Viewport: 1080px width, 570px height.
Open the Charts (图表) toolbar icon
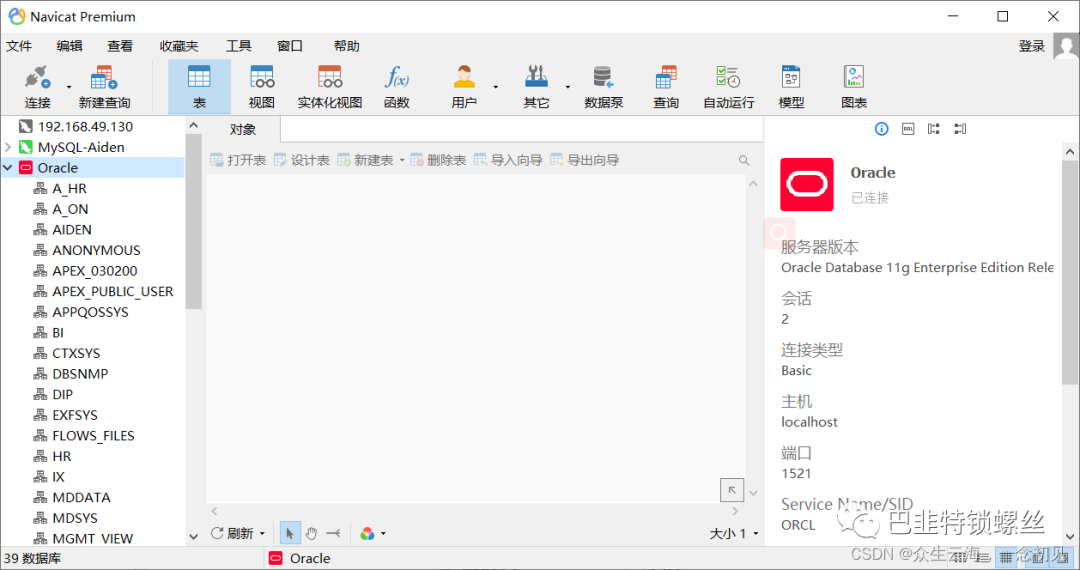pos(854,87)
